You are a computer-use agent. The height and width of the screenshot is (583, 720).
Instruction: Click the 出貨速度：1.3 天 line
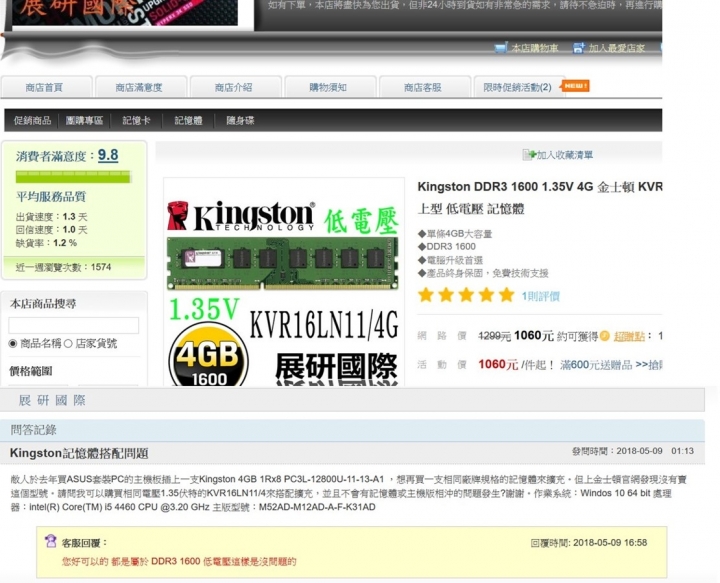pyautogui.click(x=51, y=217)
